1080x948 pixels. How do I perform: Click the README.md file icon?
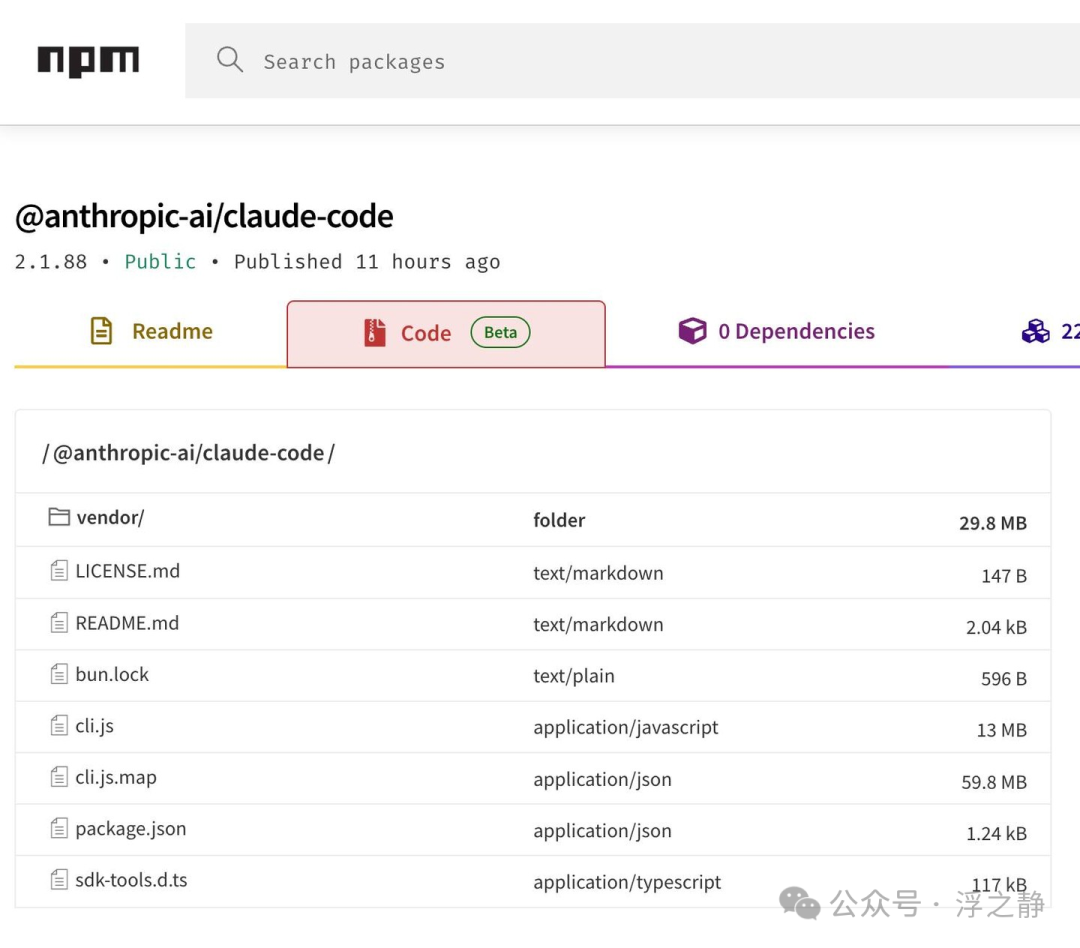click(59, 623)
